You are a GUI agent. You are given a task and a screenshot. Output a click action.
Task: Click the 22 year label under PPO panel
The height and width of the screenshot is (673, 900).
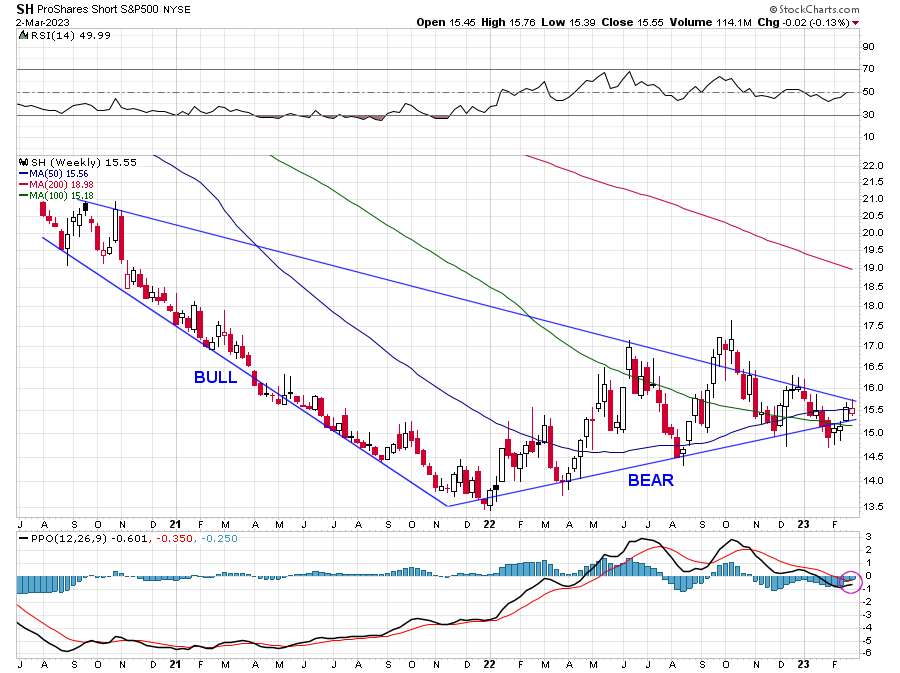click(x=489, y=665)
